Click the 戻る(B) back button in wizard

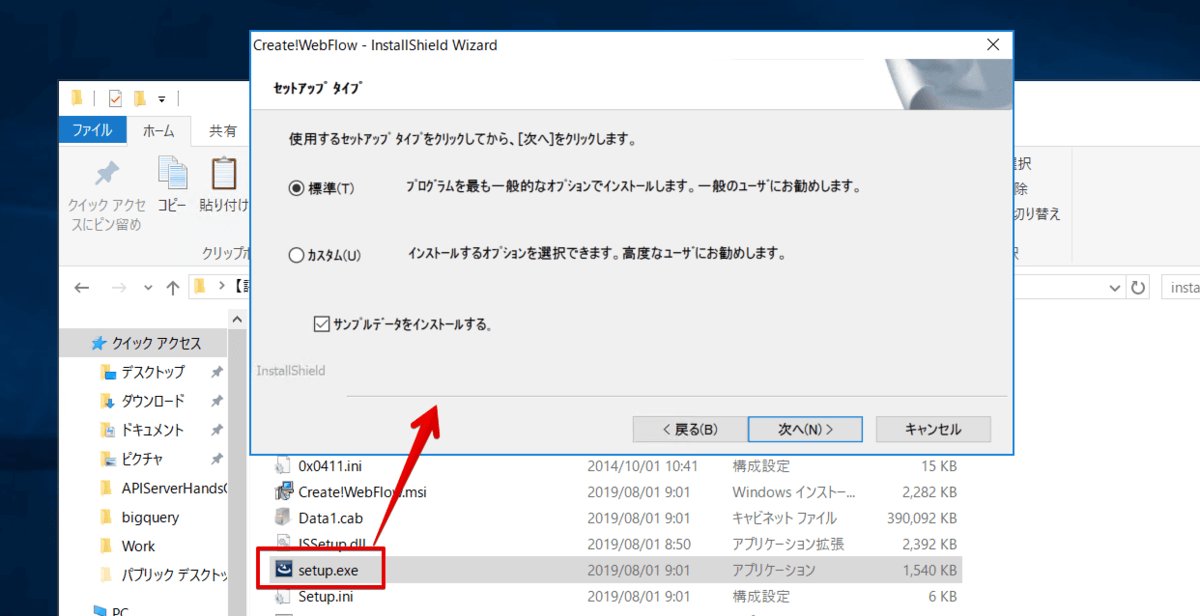(x=690, y=429)
